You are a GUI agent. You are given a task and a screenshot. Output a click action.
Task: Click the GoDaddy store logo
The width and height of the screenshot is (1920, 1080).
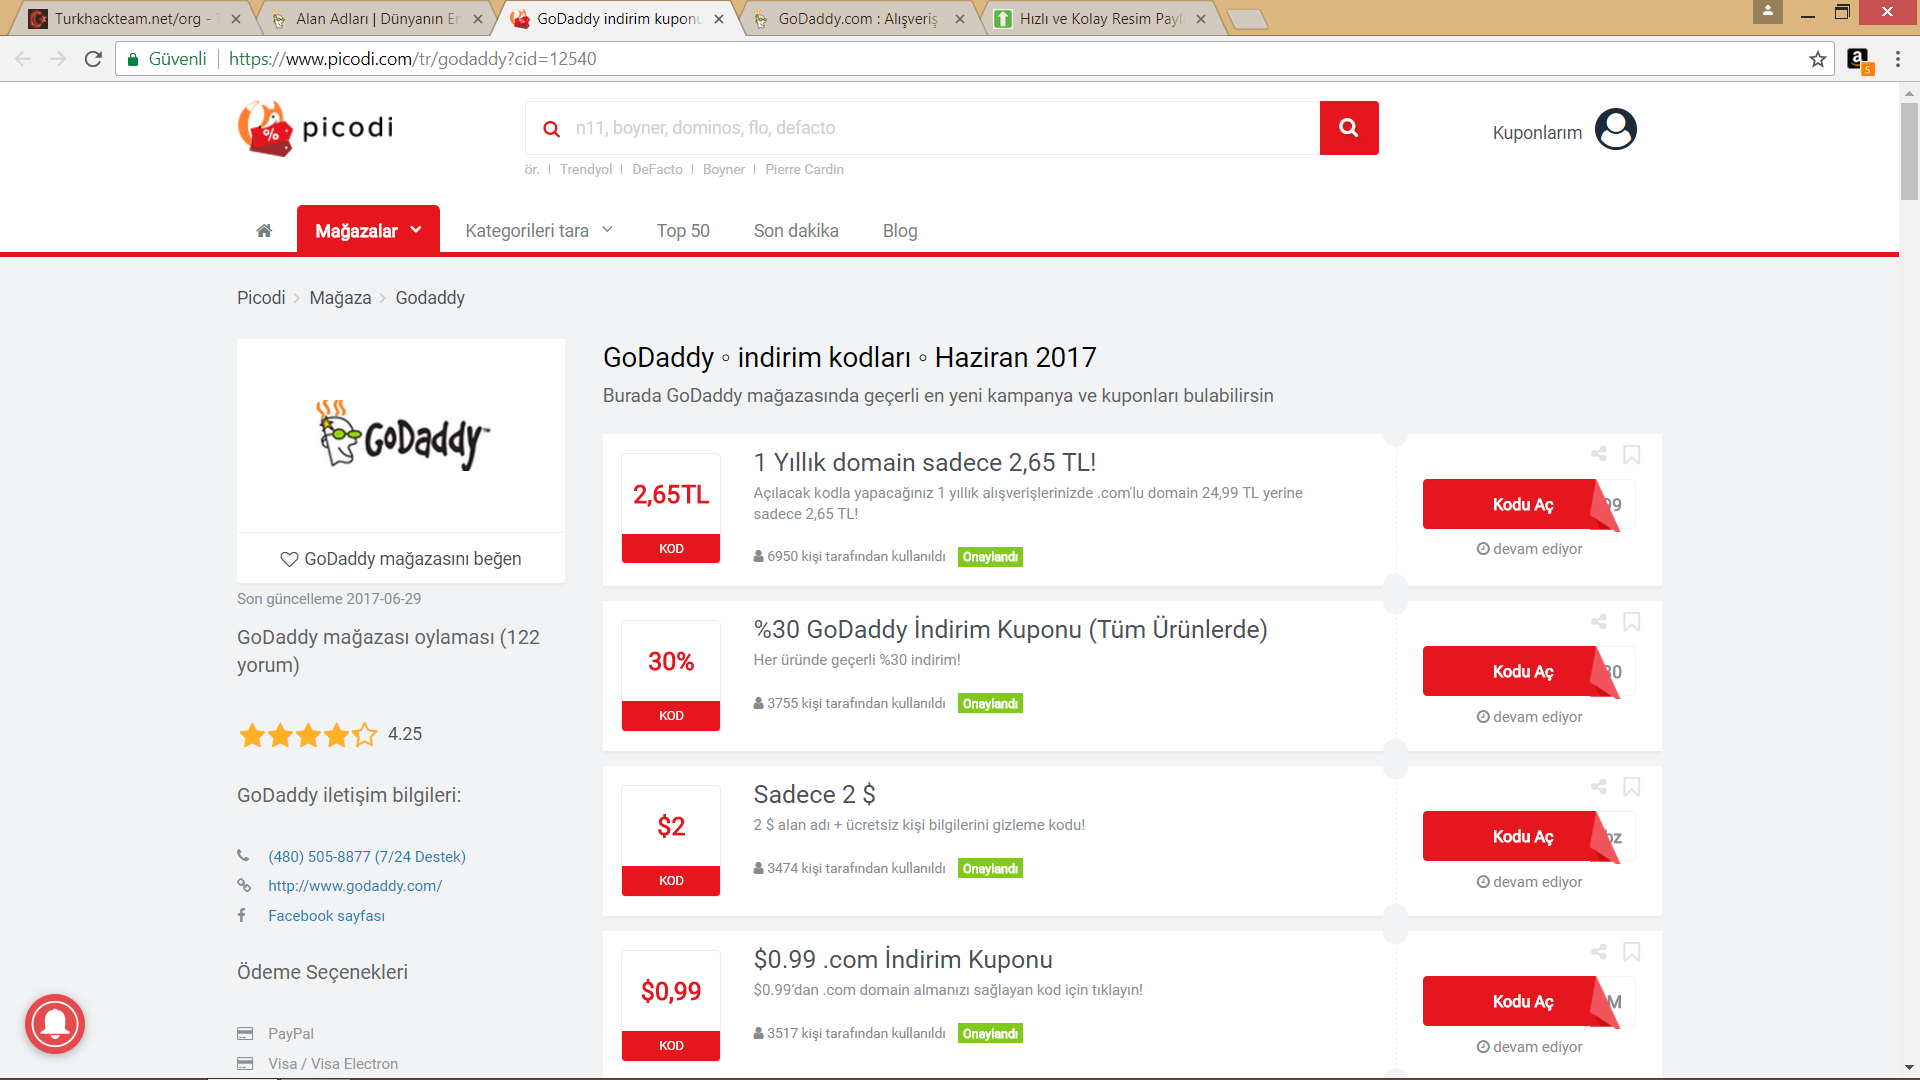point(401,436)
